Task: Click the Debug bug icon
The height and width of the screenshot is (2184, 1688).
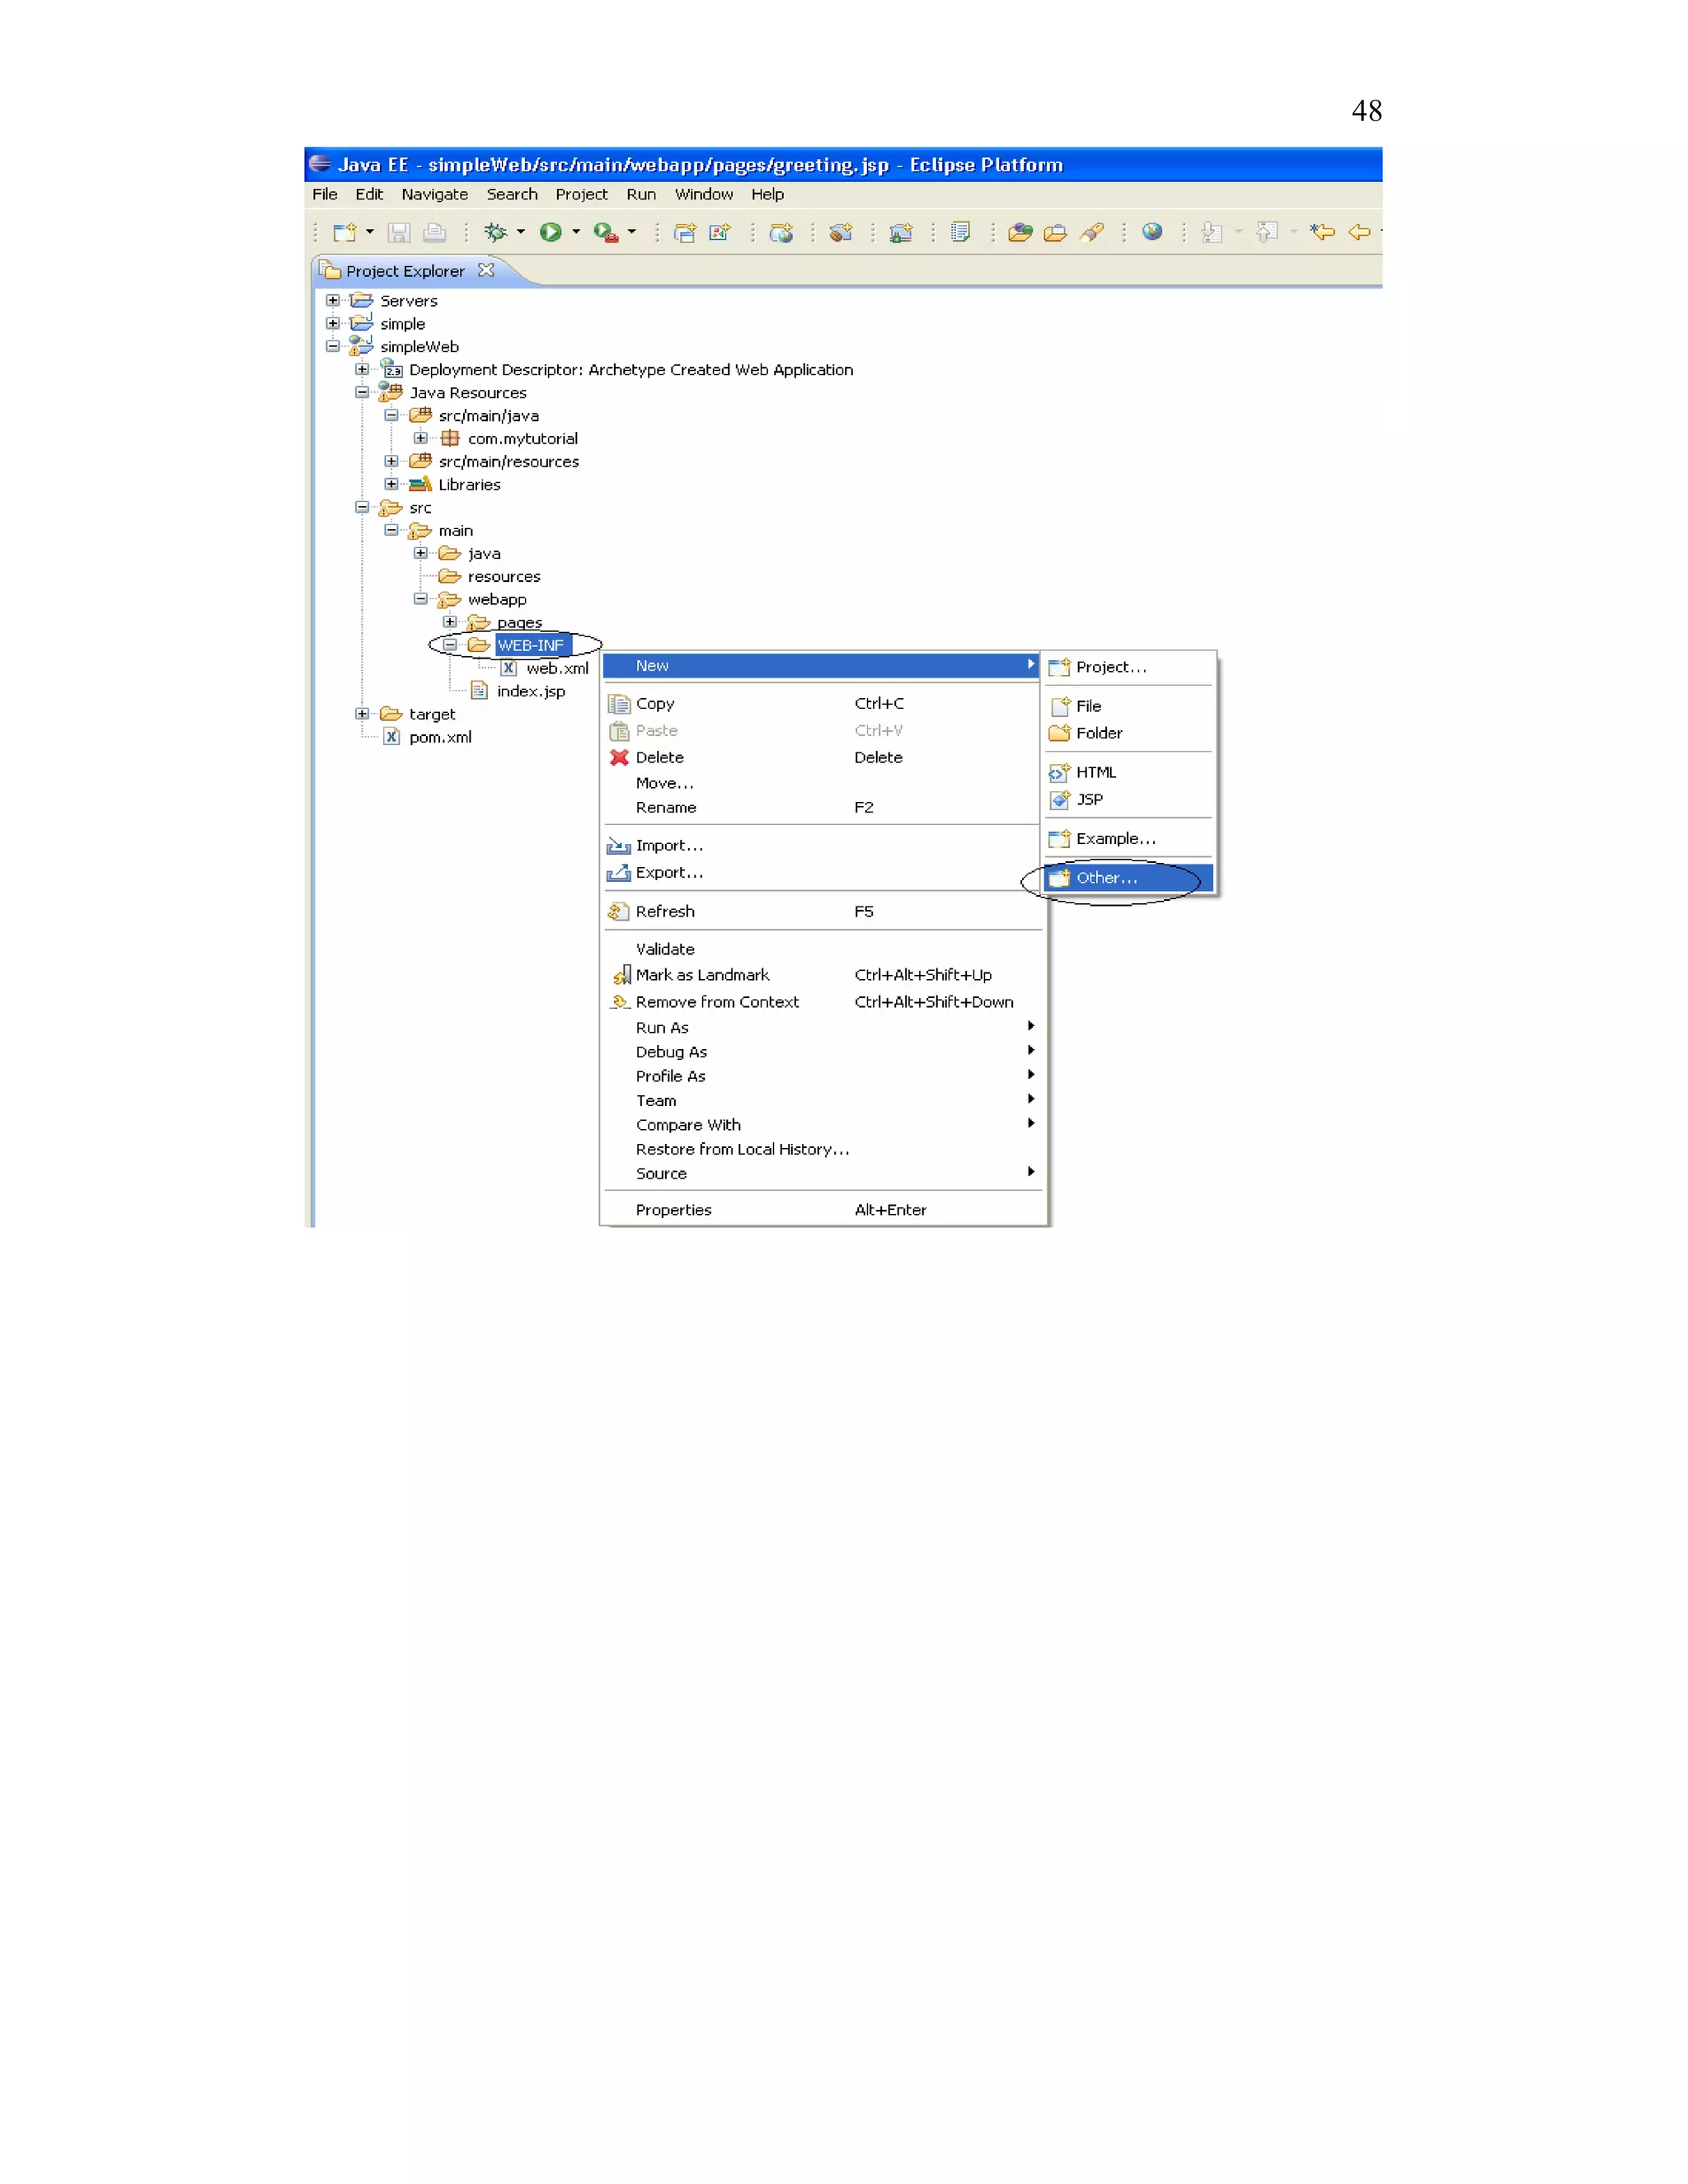Action: (x=495, y=232)
